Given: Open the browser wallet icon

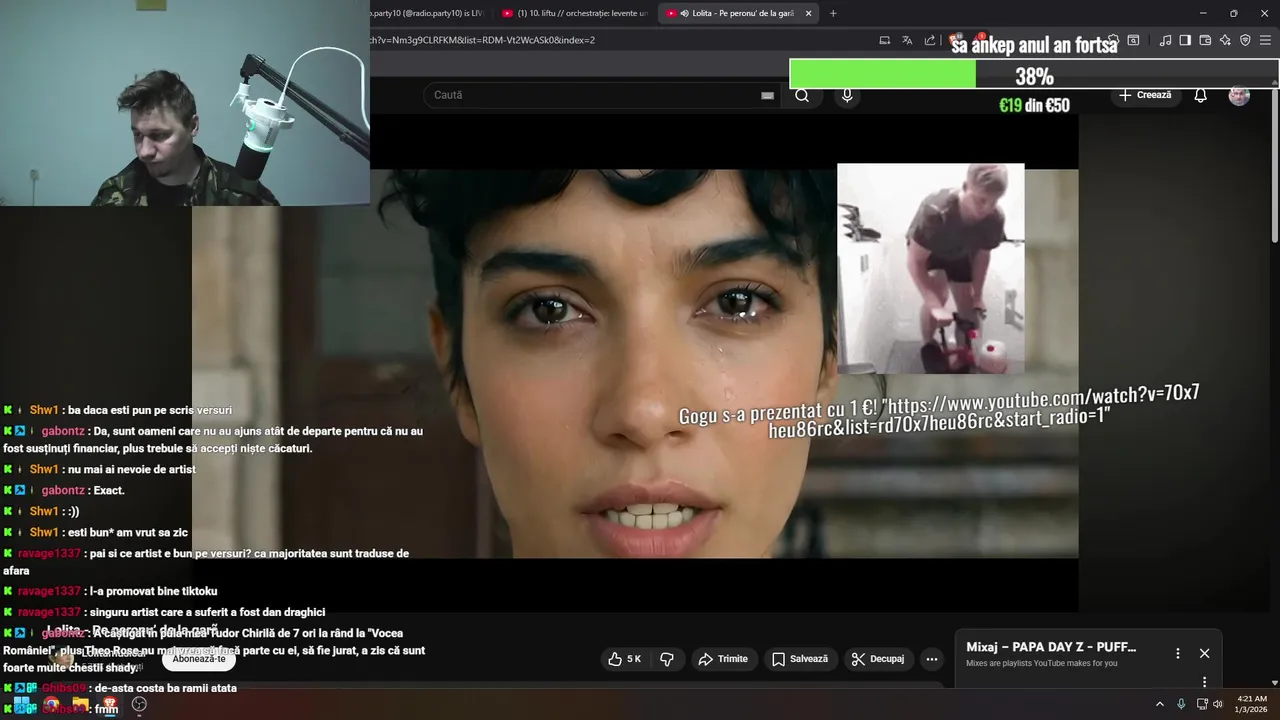Looking at the screenshot, I should click(1205, 40).
